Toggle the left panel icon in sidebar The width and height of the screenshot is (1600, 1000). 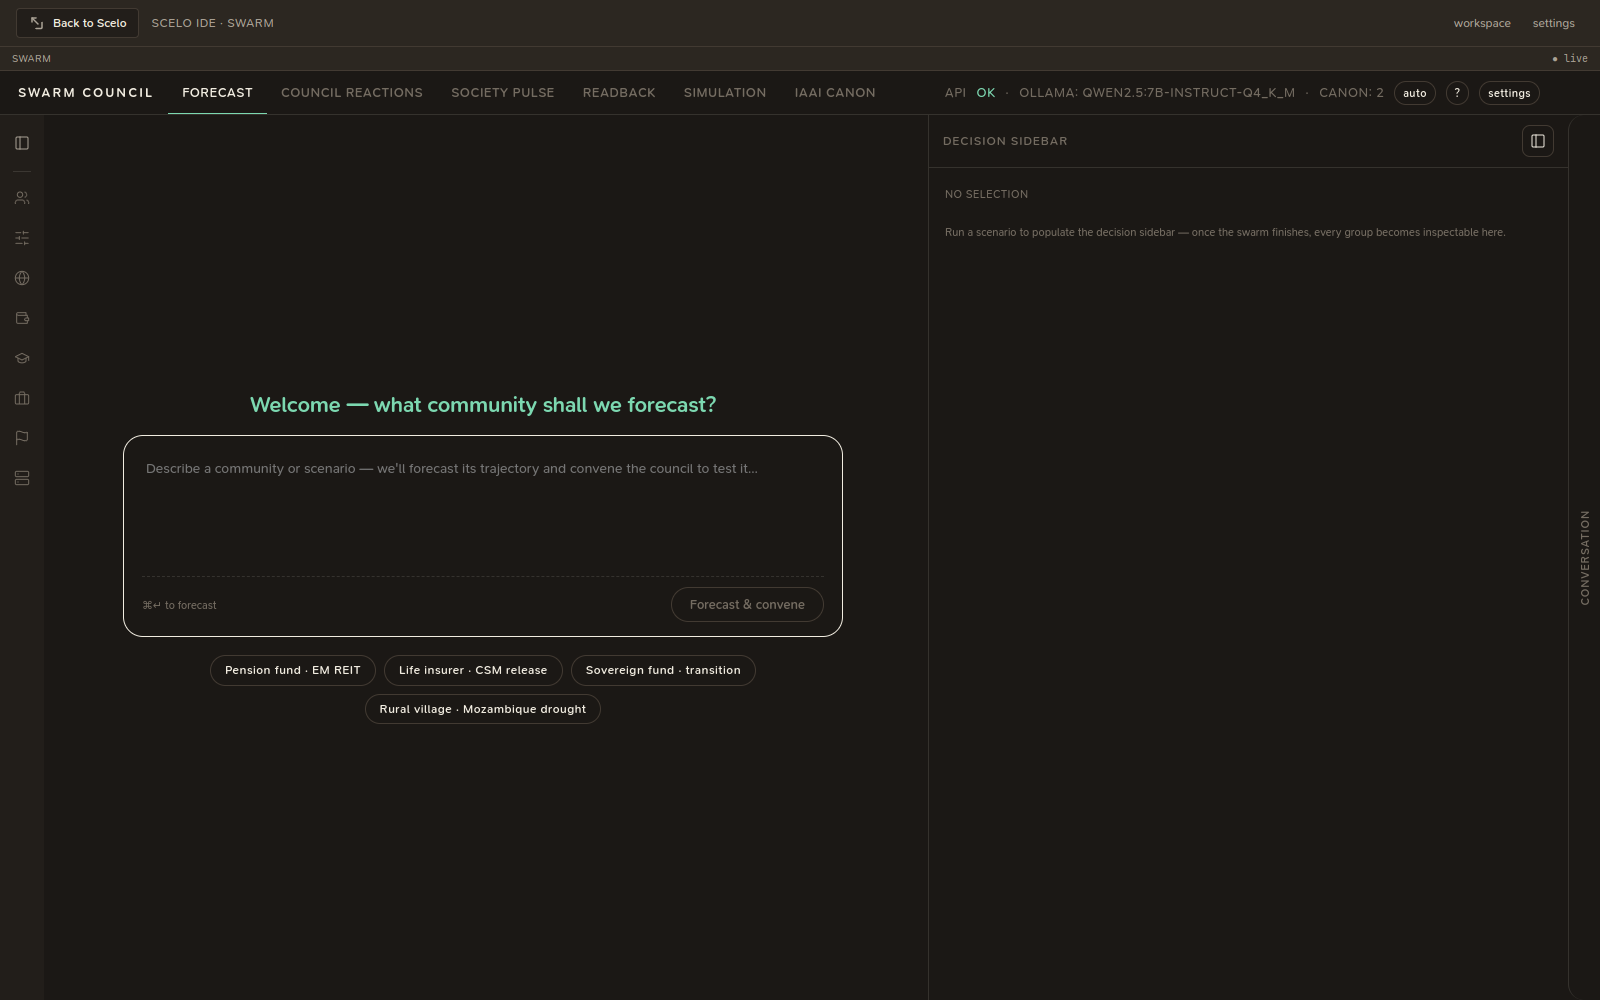[x=22, y=143]
